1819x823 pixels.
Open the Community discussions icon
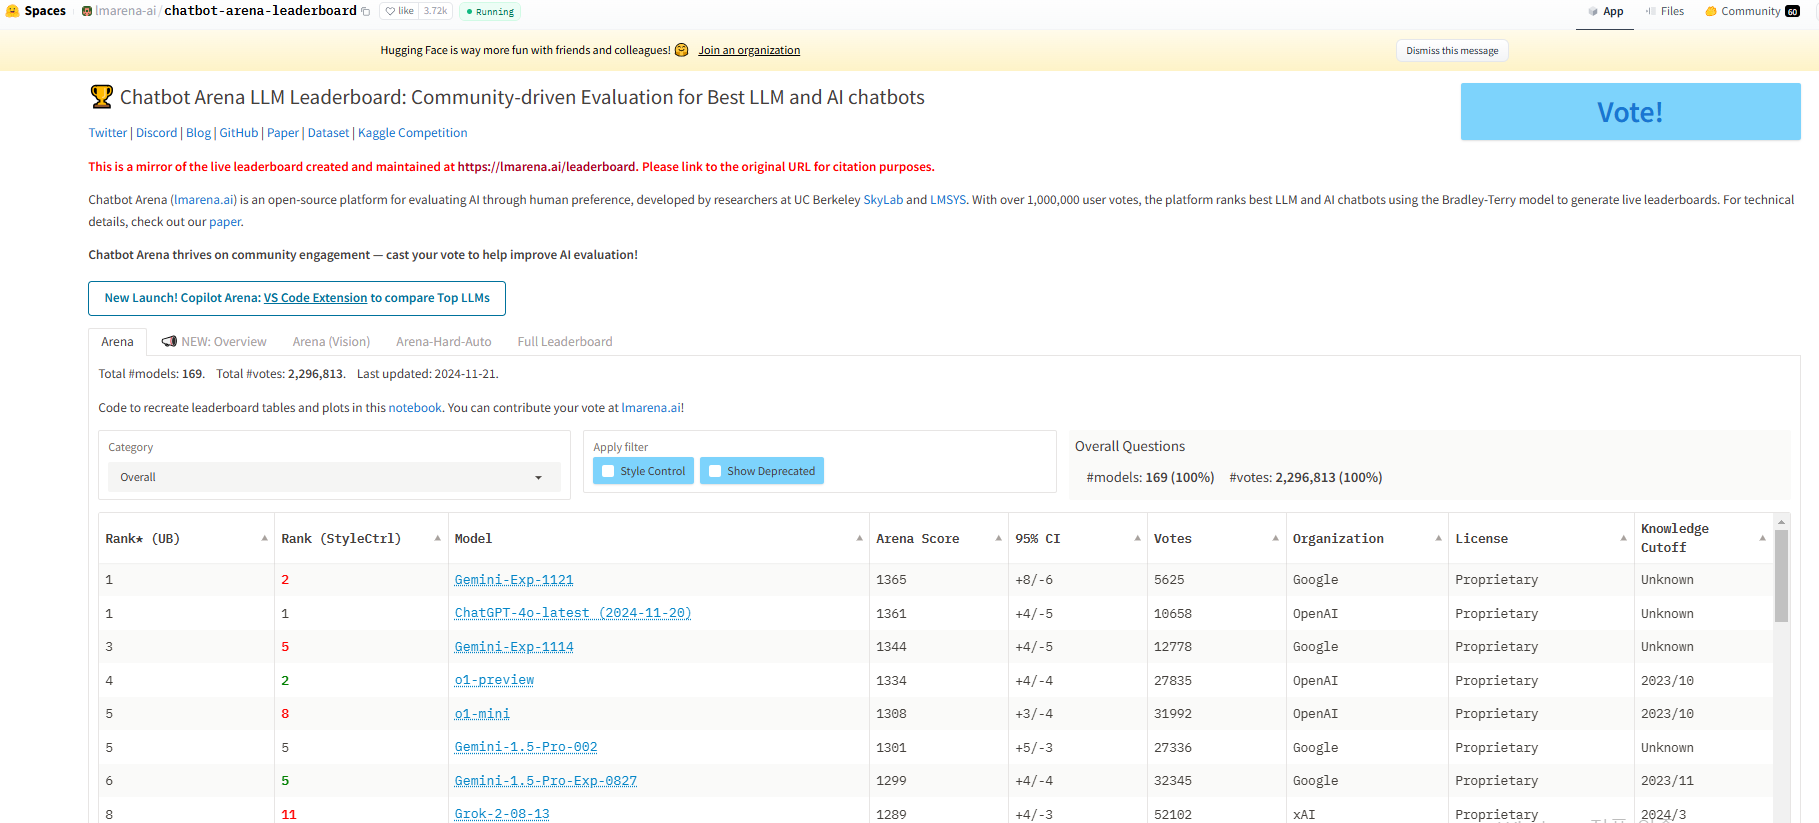(1711, 12)
